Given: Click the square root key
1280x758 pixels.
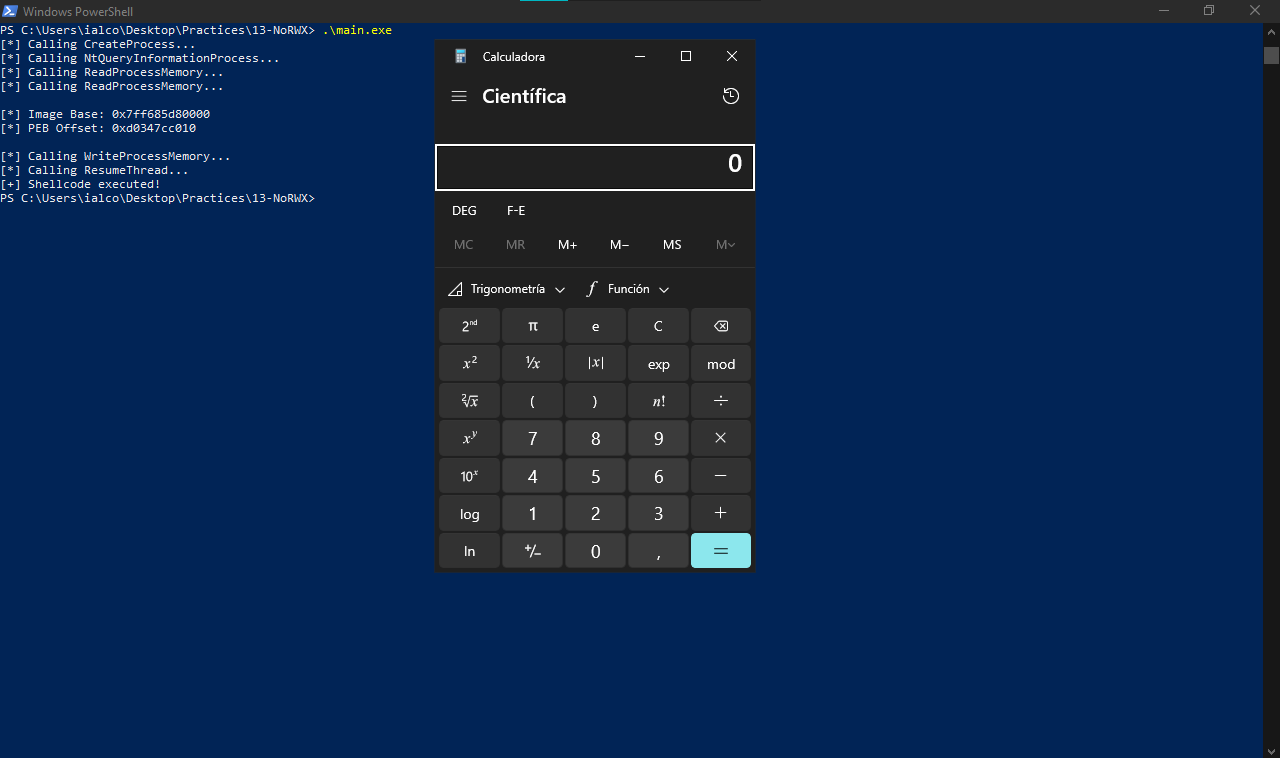Looking at the screenshot, I should click(x=470, y=401).
